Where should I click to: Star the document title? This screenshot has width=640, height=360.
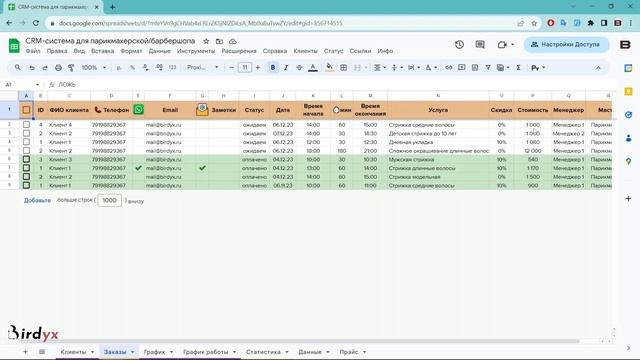pyautogui.click(x=206, y=41)
